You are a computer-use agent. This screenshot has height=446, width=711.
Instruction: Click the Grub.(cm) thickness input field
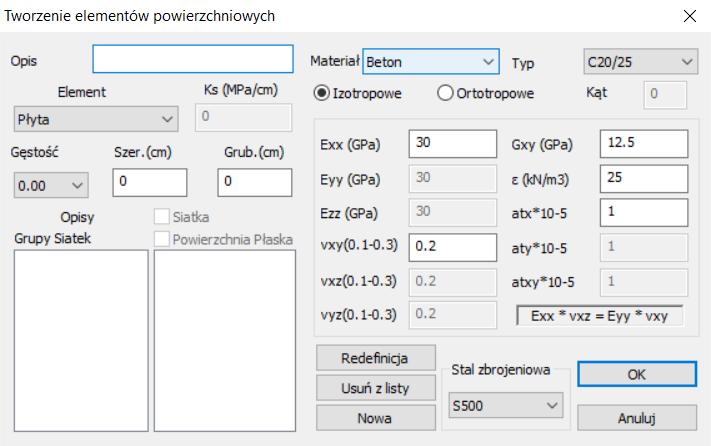pyautogui.click(x=254, y=183)
